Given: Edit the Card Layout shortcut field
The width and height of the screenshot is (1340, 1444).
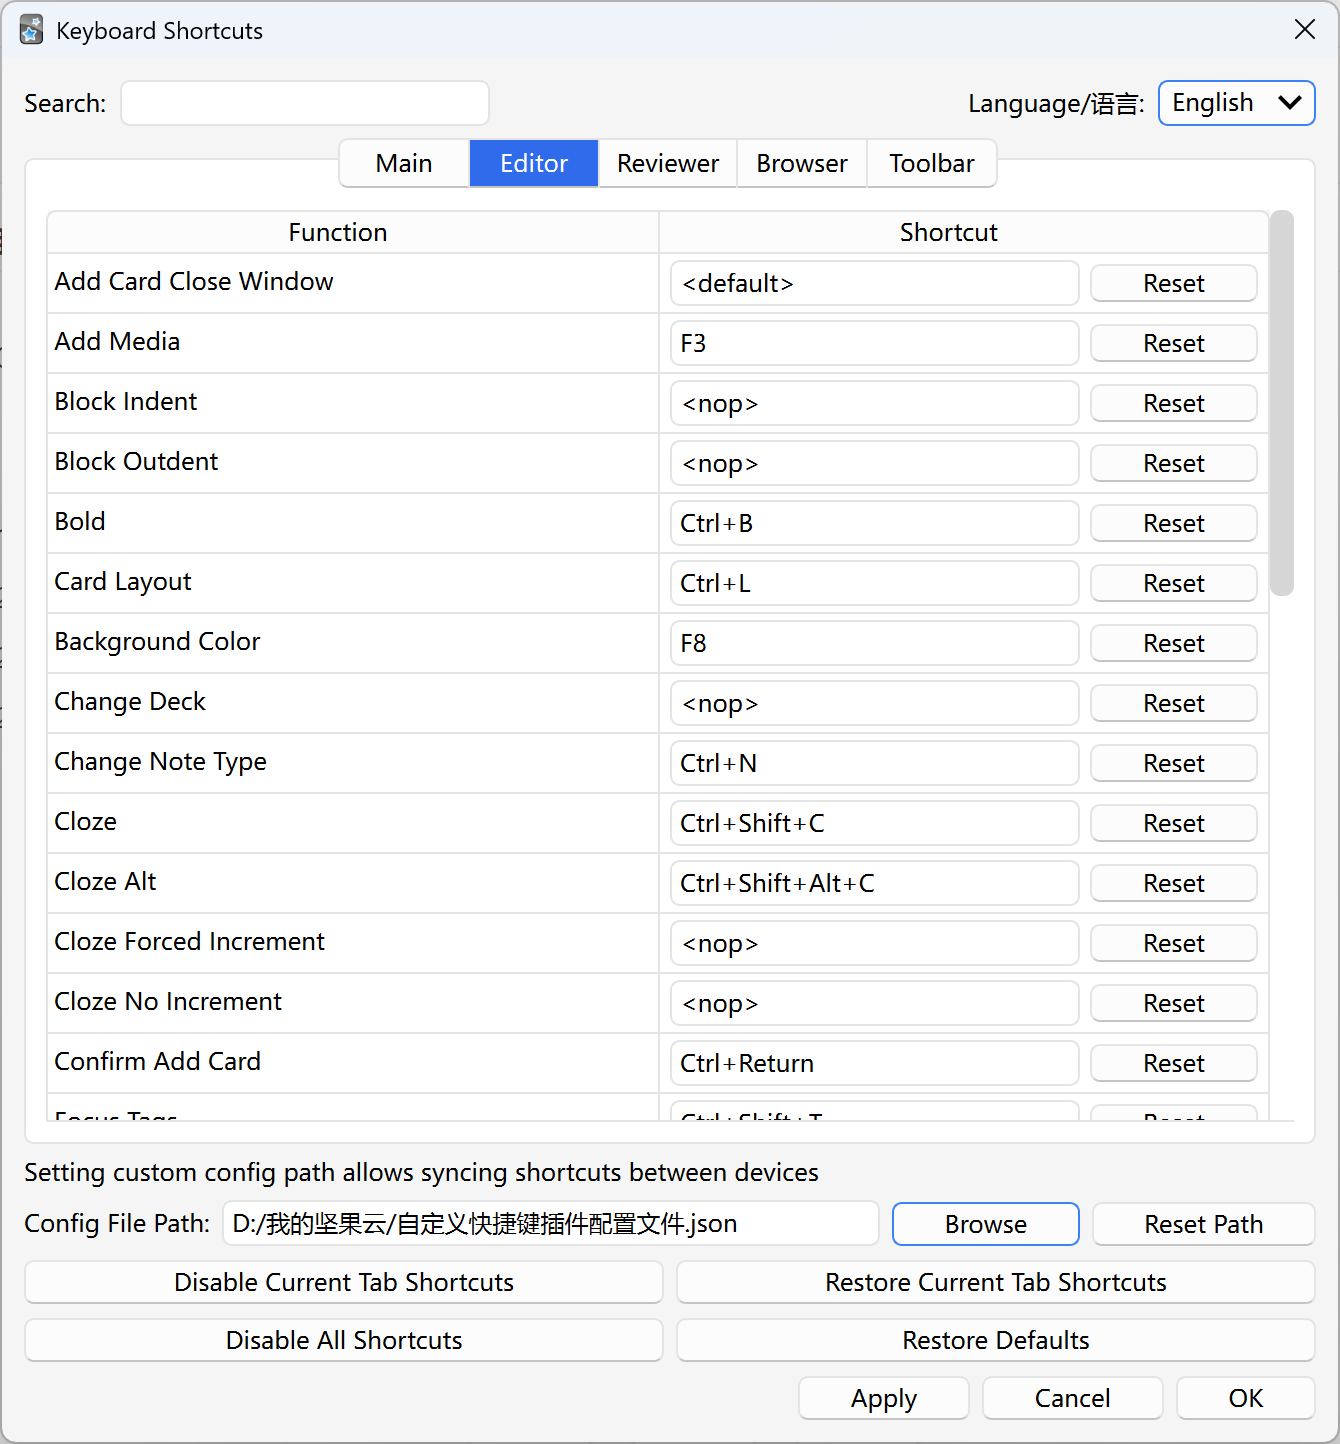Looking at the screenshot, I should coord(873,583).
